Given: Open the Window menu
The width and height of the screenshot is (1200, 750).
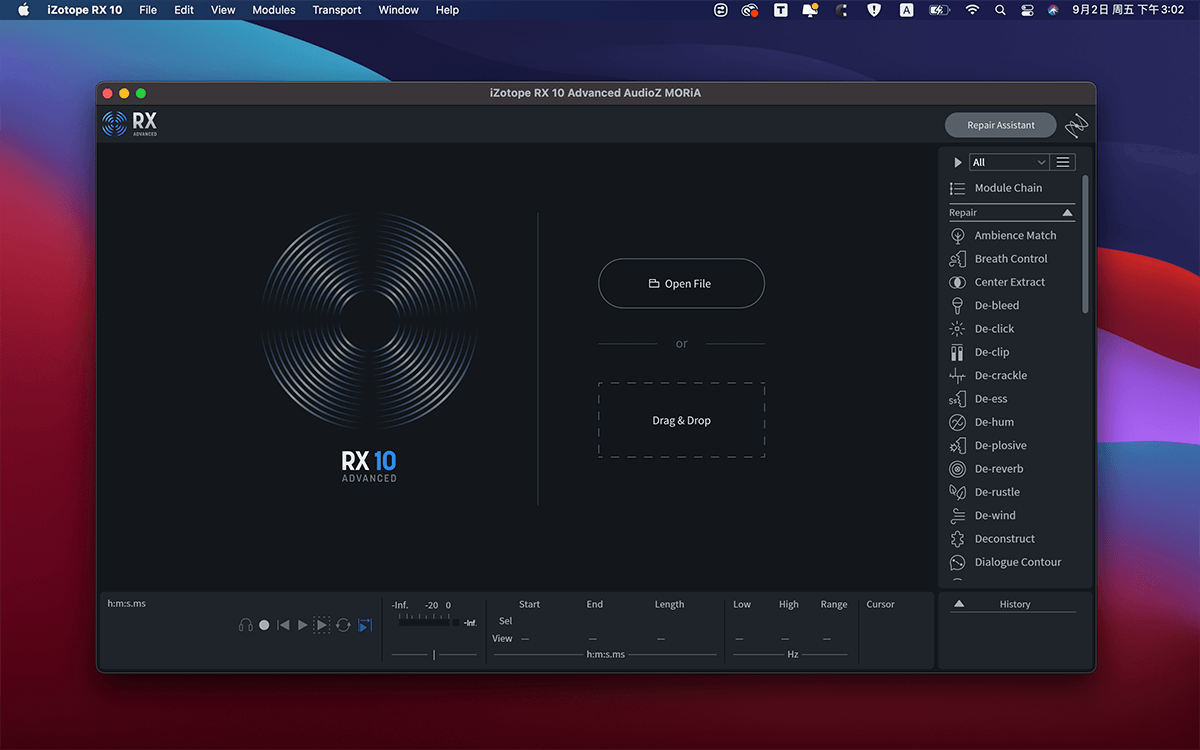Looking at the screenshot, I should coord(399,10).
